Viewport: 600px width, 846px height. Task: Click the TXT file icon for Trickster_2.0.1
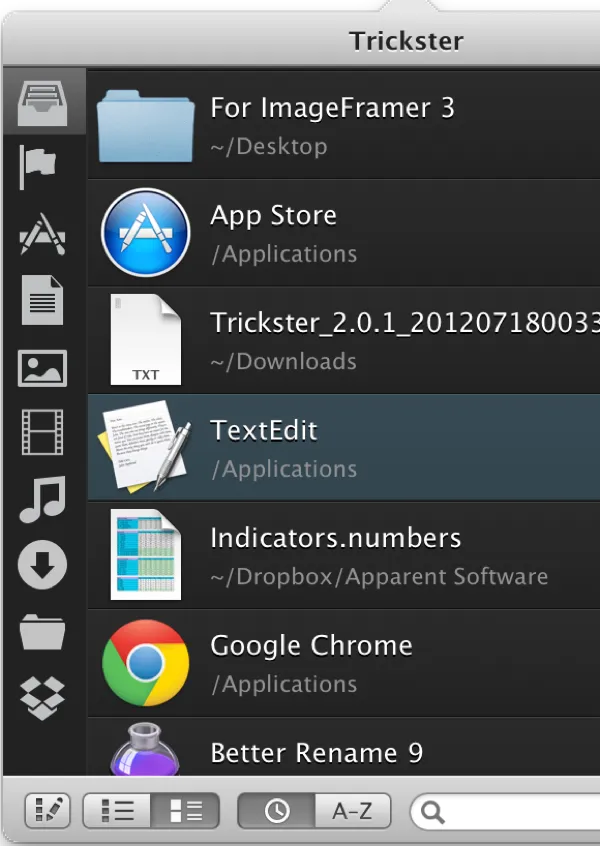coord(146,339)
